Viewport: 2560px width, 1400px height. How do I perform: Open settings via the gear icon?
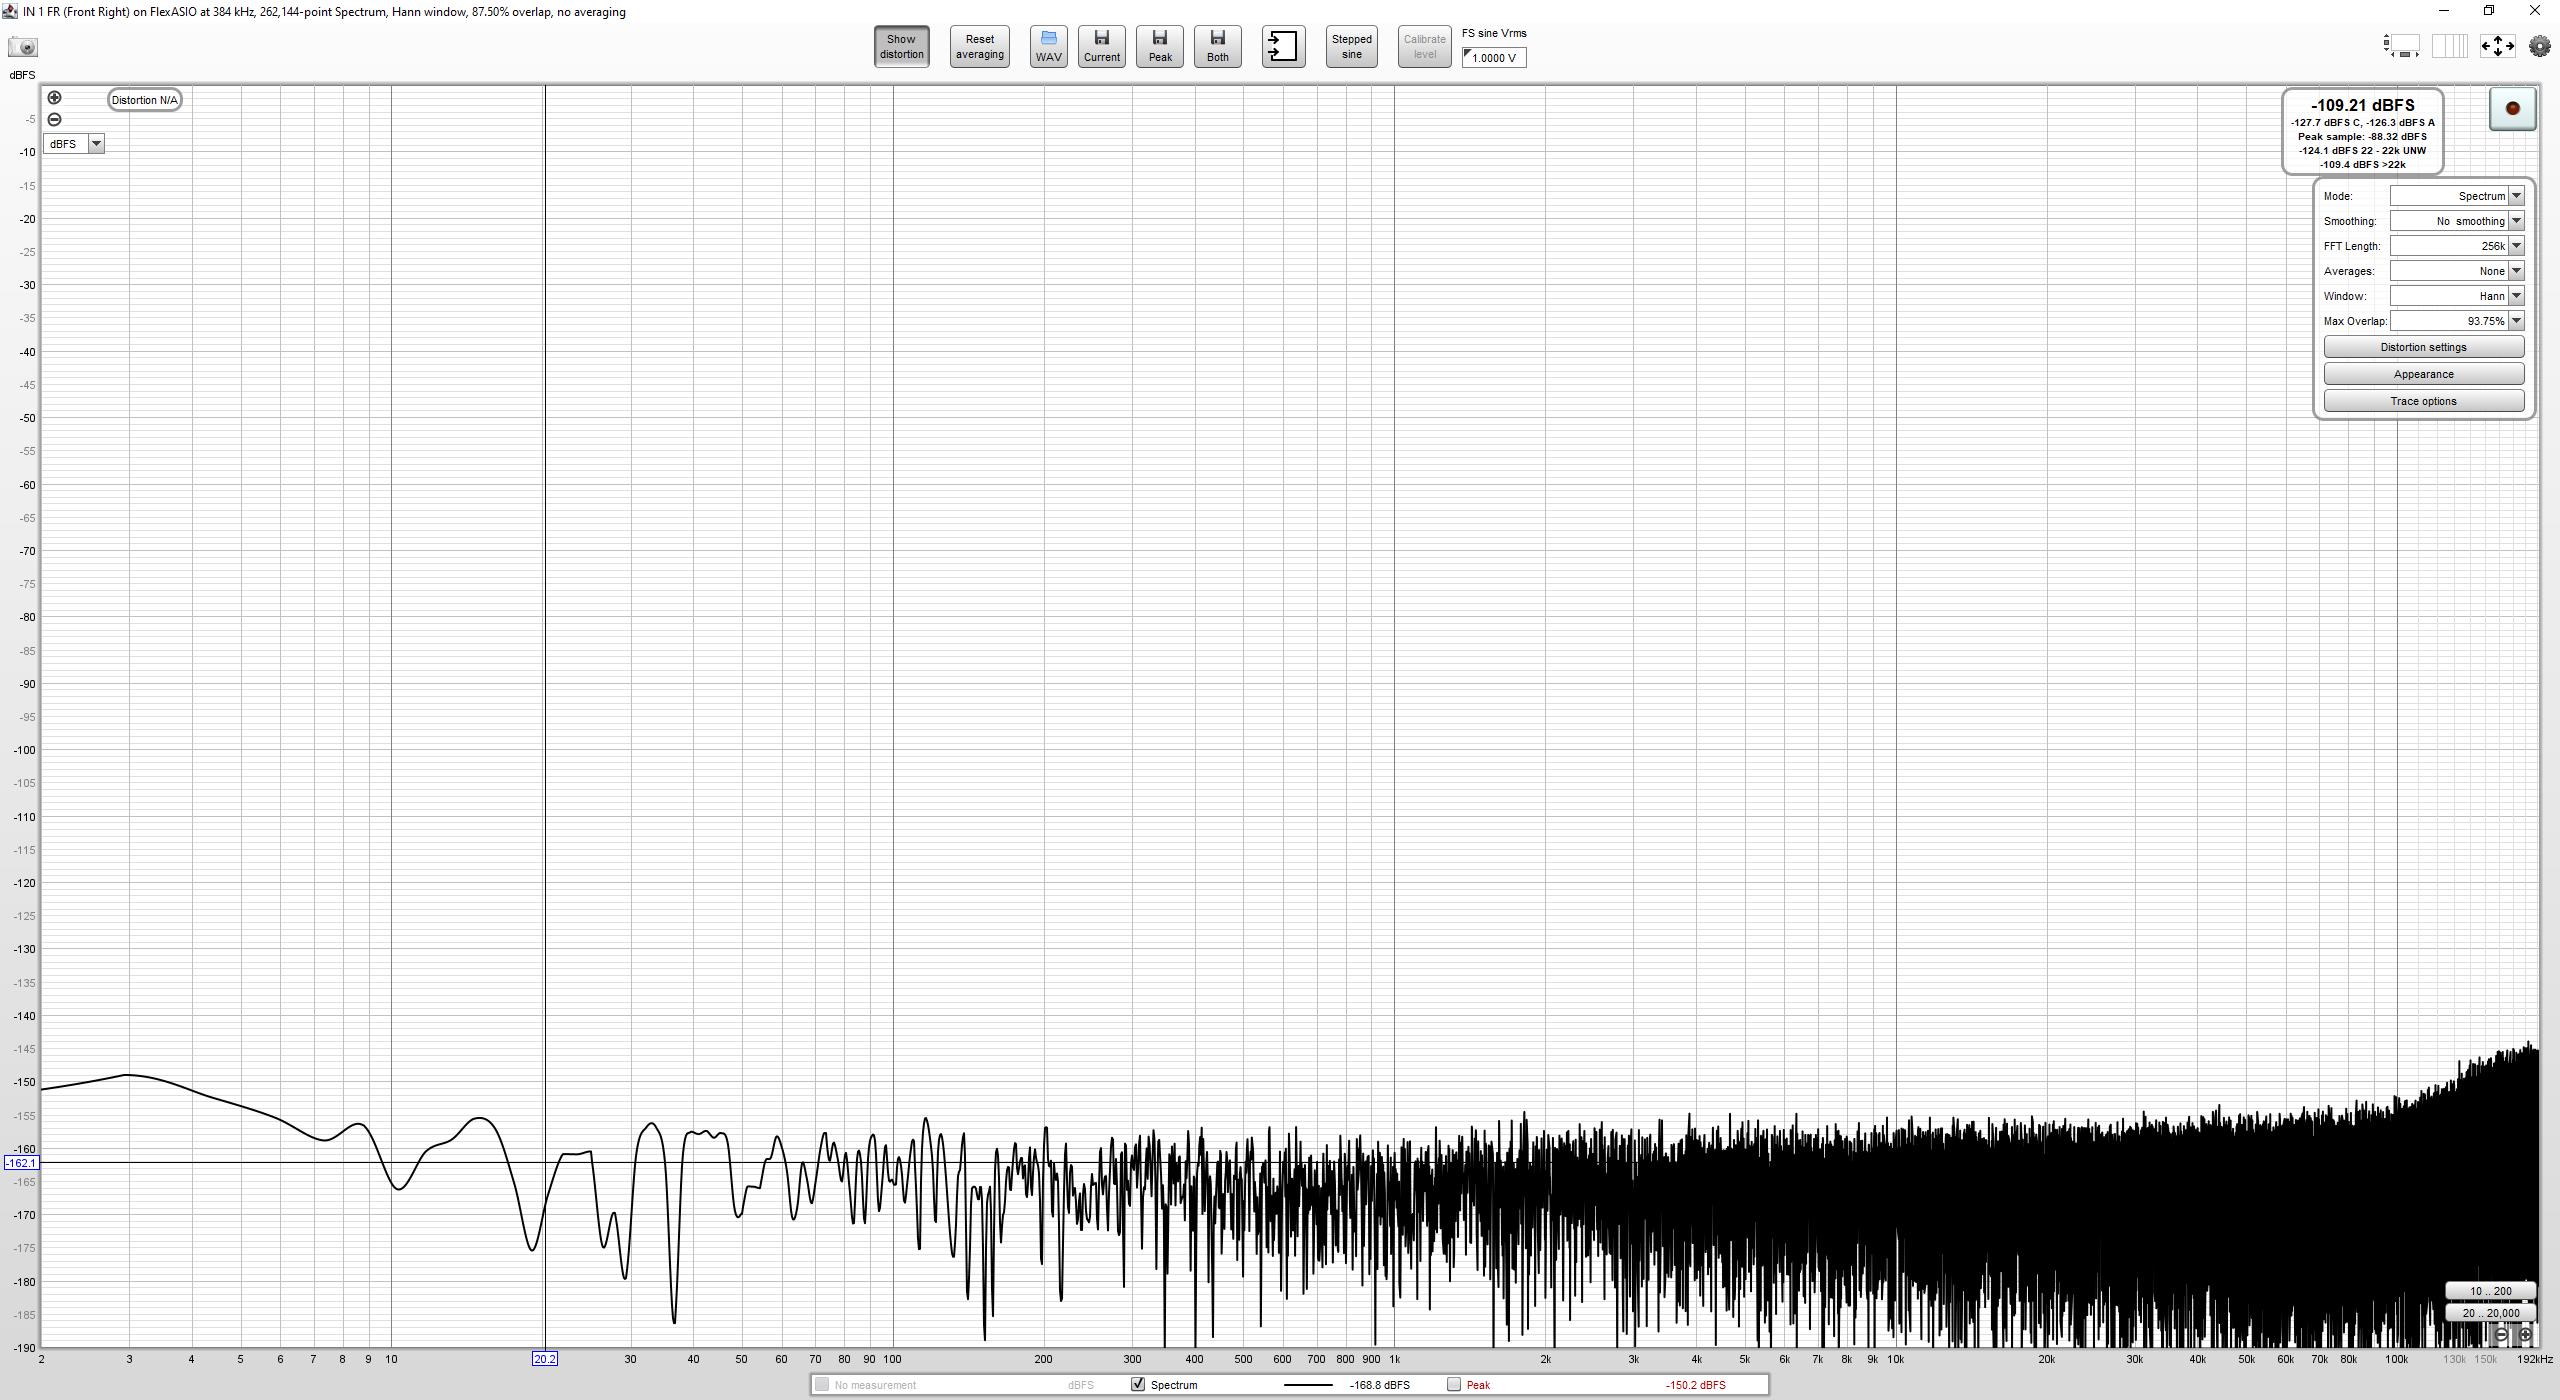point(2539,46)
